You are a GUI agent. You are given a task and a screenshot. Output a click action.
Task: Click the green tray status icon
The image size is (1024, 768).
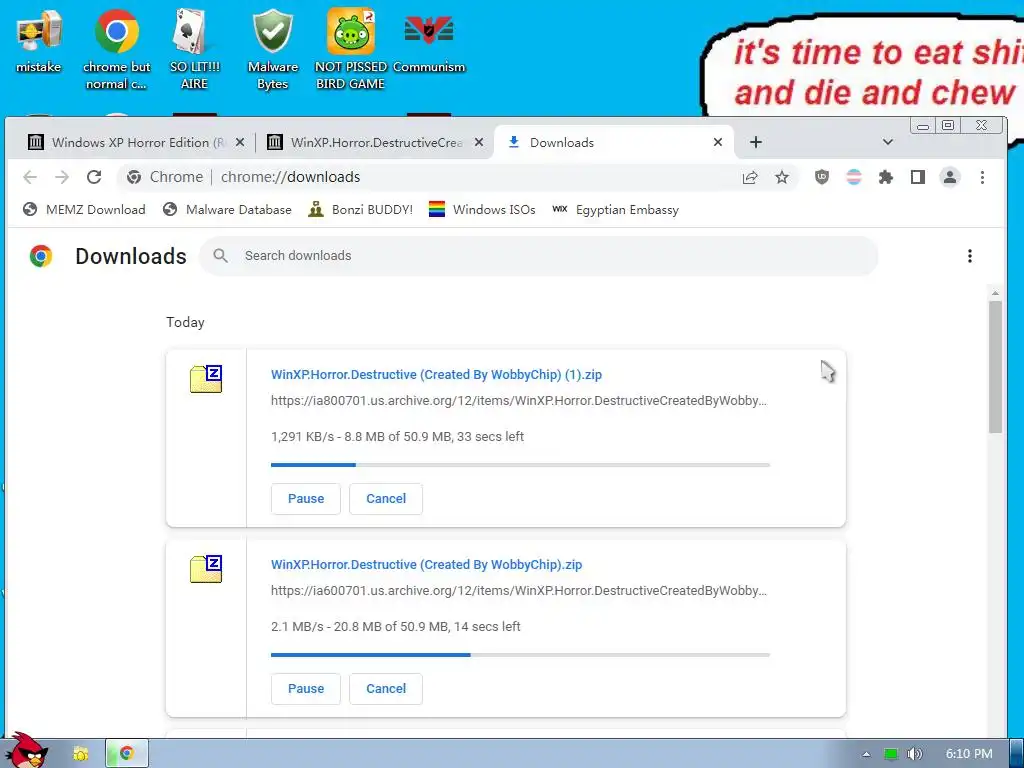891,754
